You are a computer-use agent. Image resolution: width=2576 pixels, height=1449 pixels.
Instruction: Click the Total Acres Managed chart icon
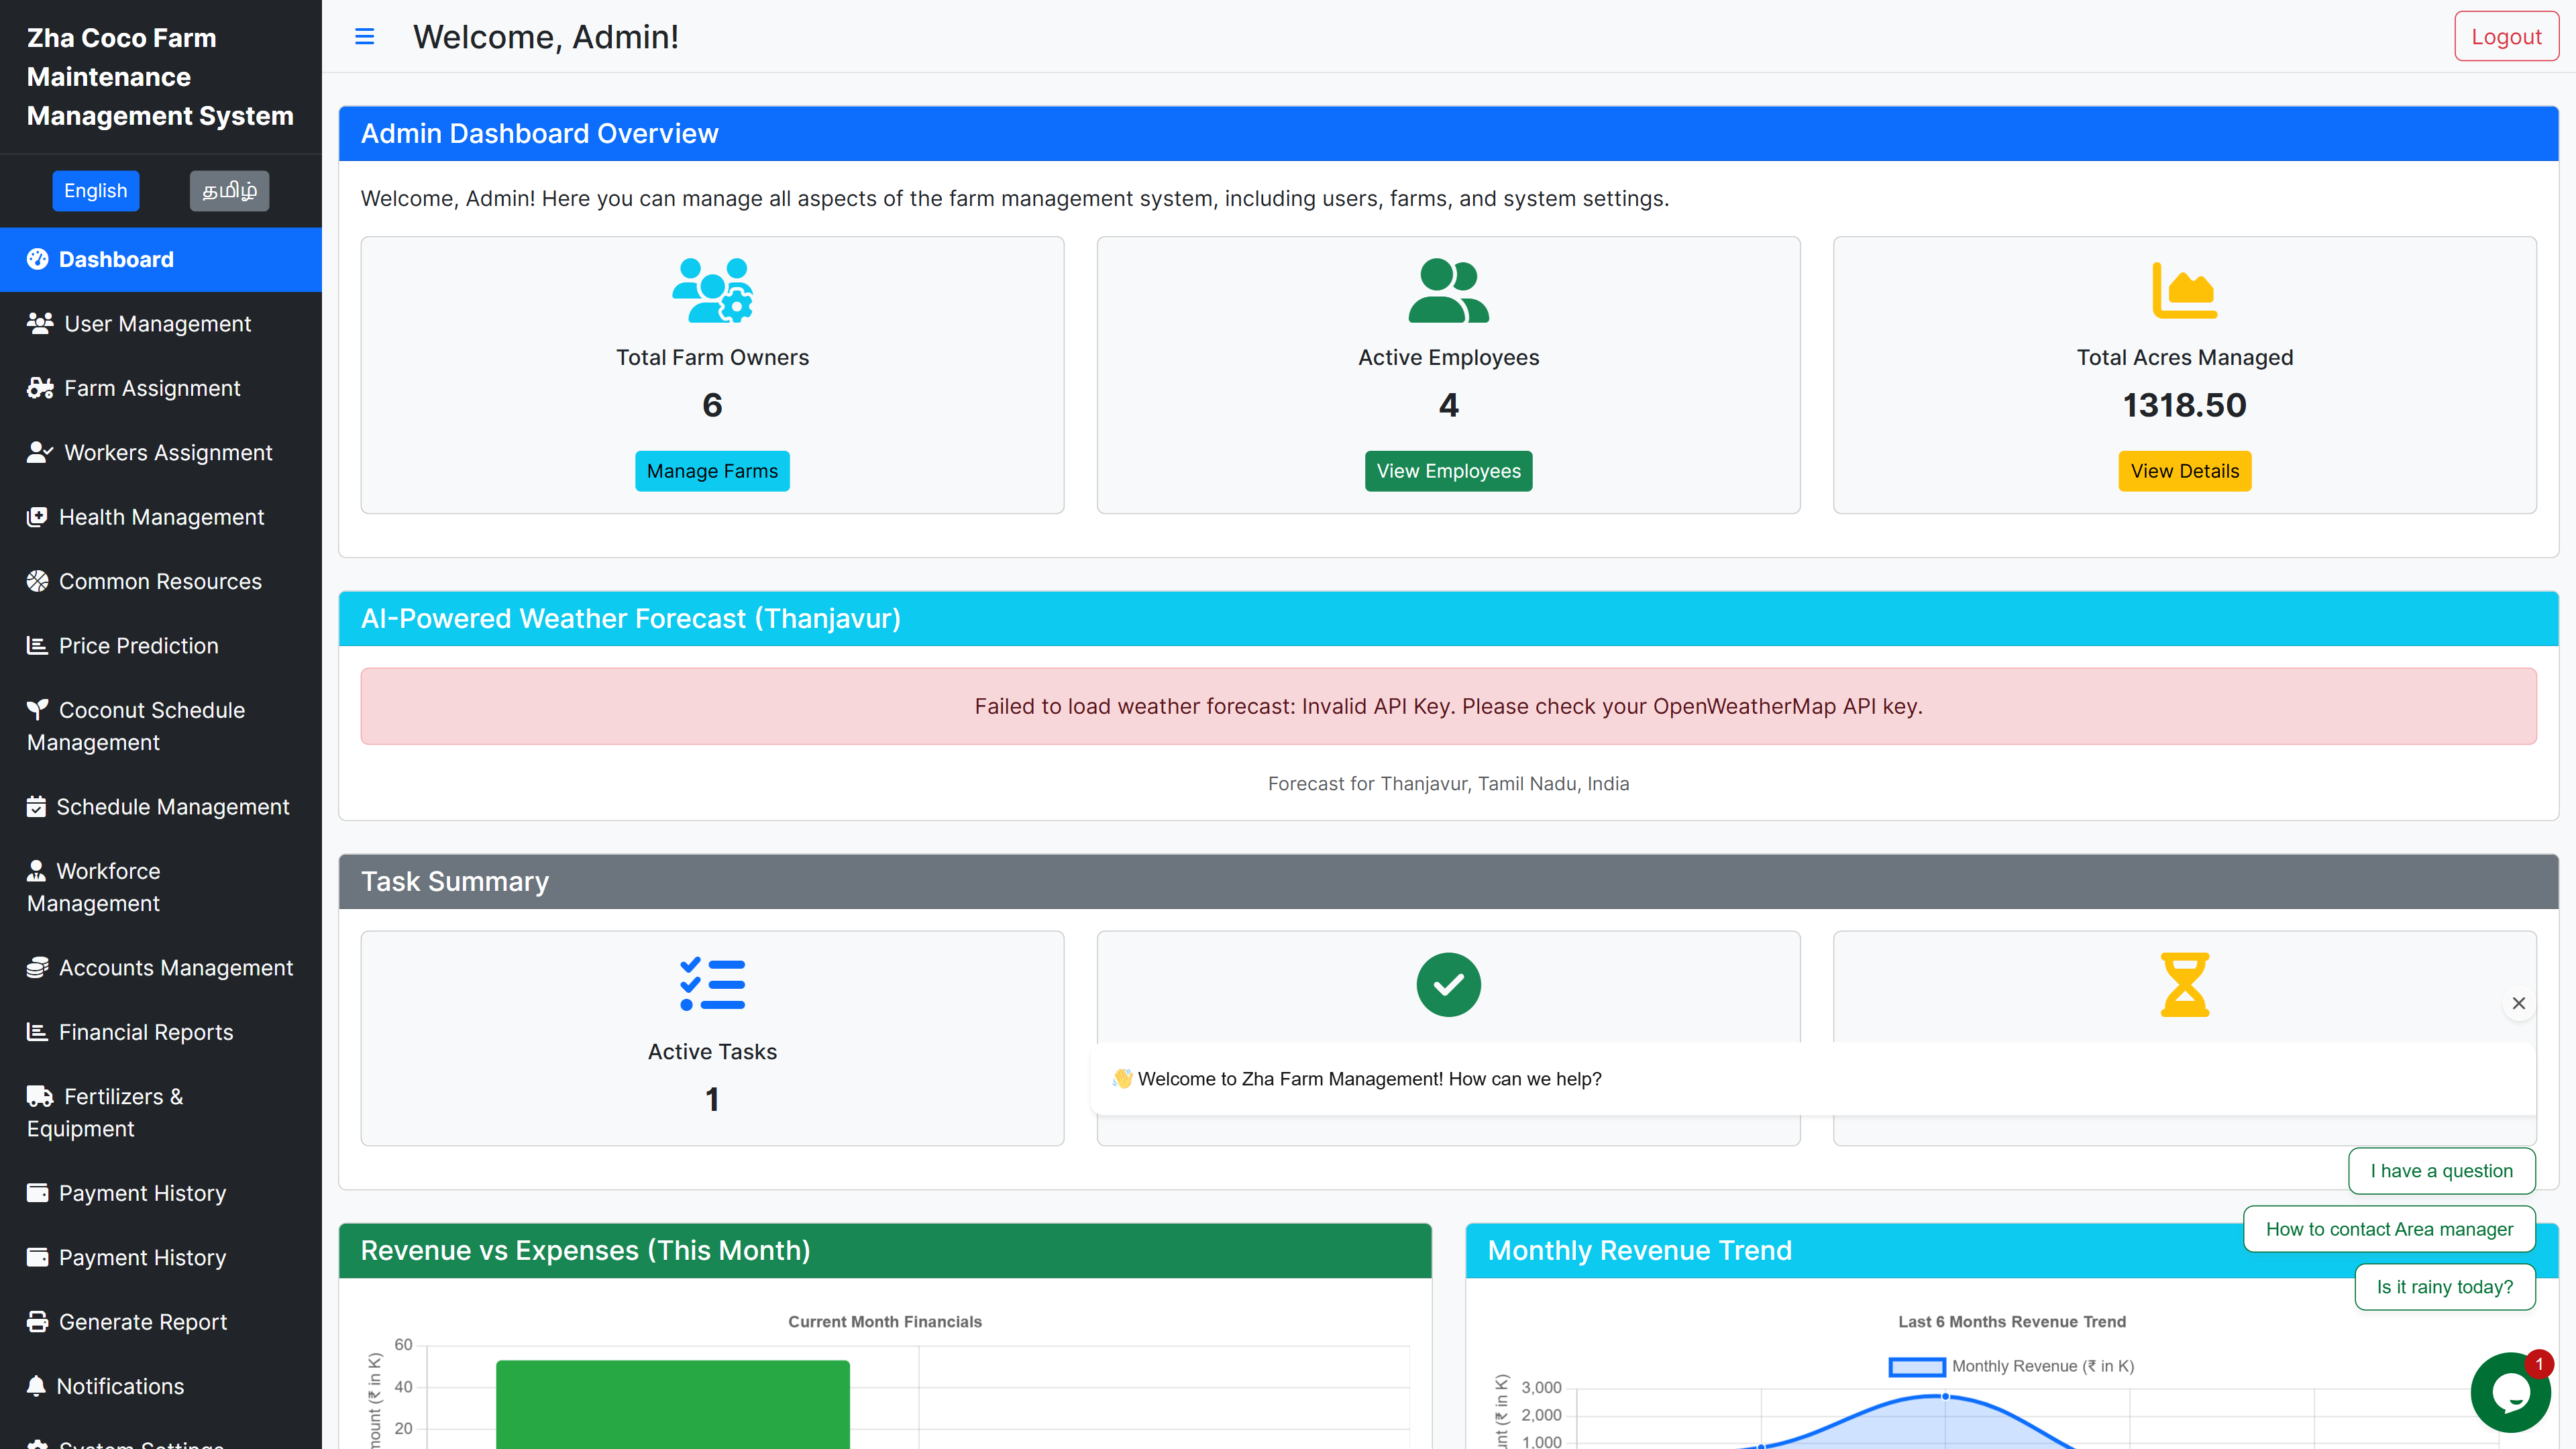click(x=2184, y=290)
